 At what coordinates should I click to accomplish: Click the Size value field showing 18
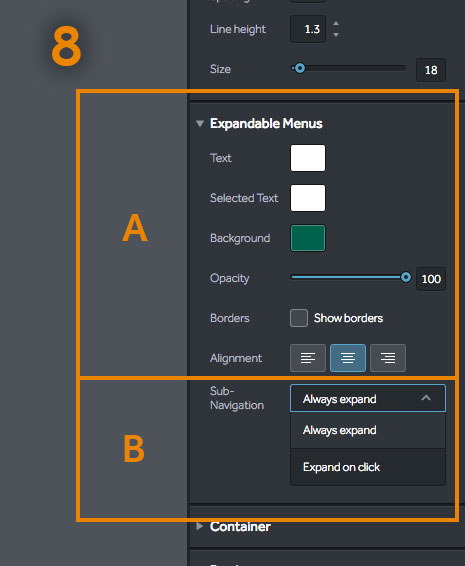tap(431, 70)
